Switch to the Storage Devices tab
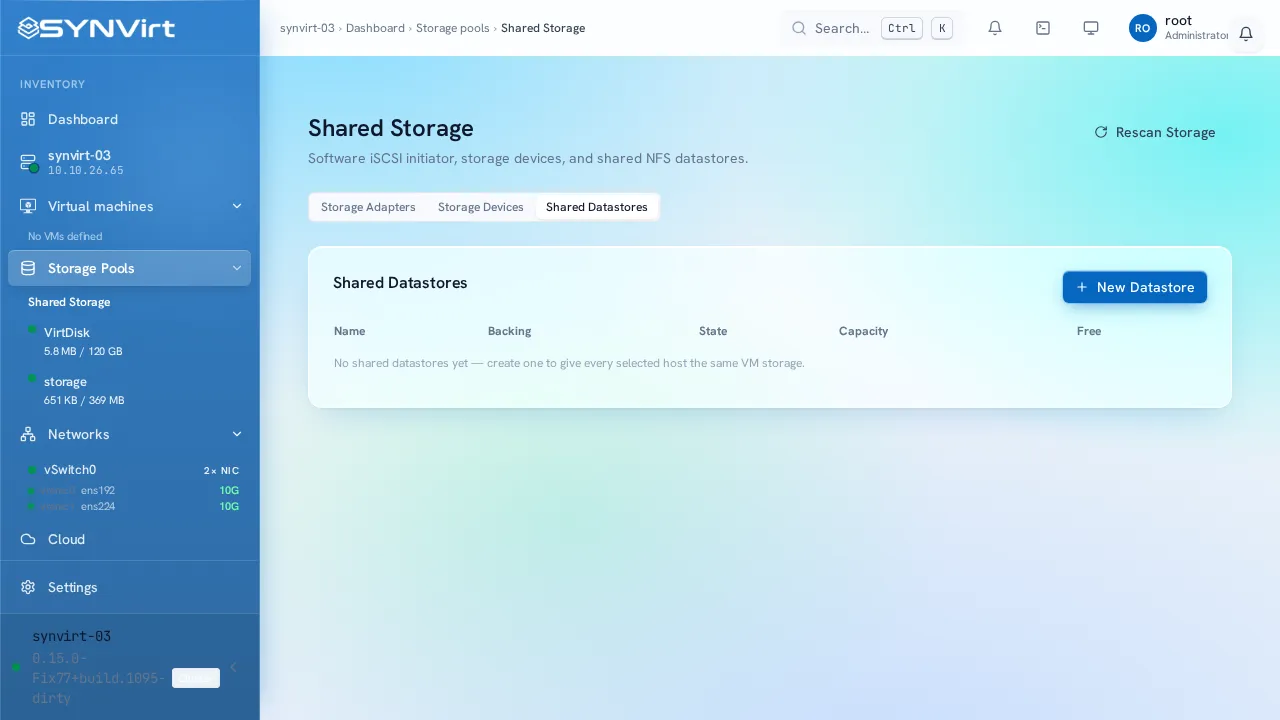The width and height of the screenshot is (1280, 720). [x=481, y=207]
